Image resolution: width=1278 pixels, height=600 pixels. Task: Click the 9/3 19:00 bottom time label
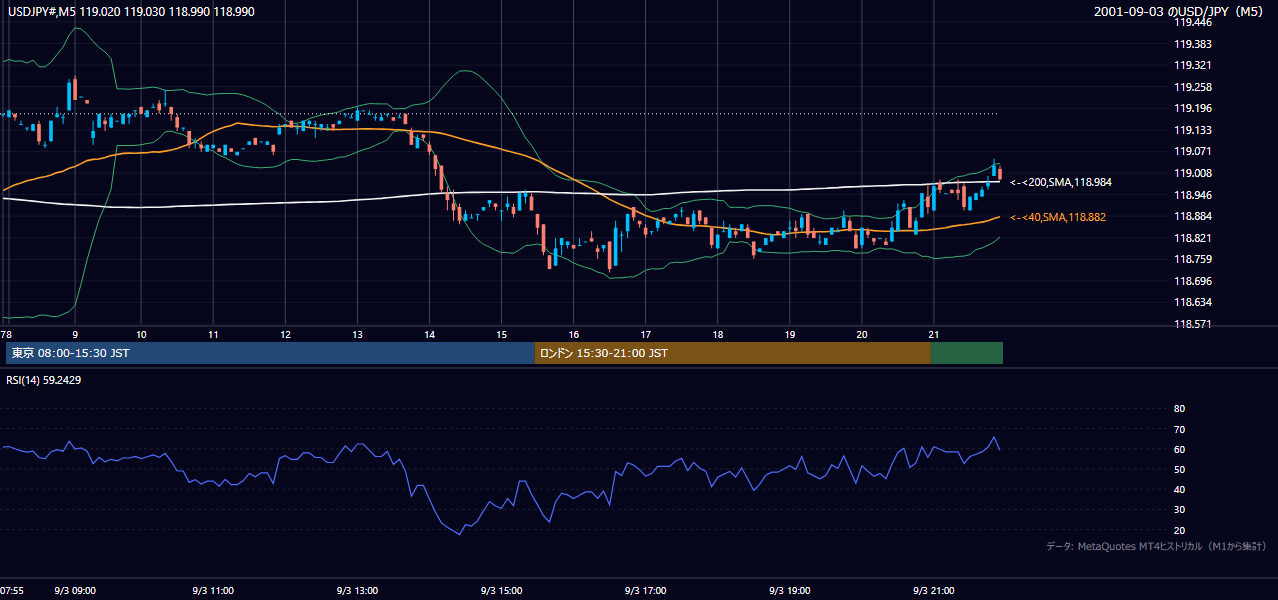point(790,591)
